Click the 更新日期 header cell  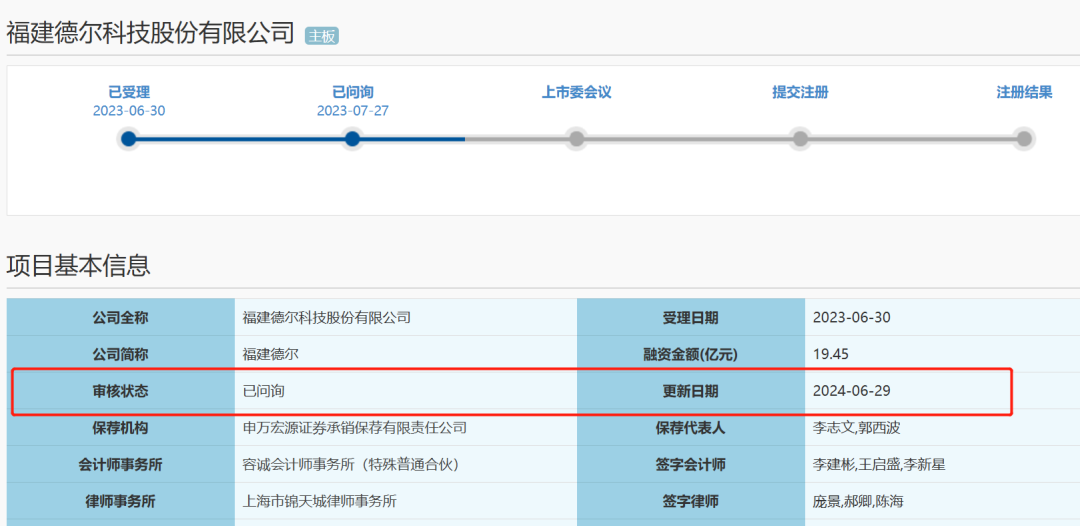[x=691, y=391]
